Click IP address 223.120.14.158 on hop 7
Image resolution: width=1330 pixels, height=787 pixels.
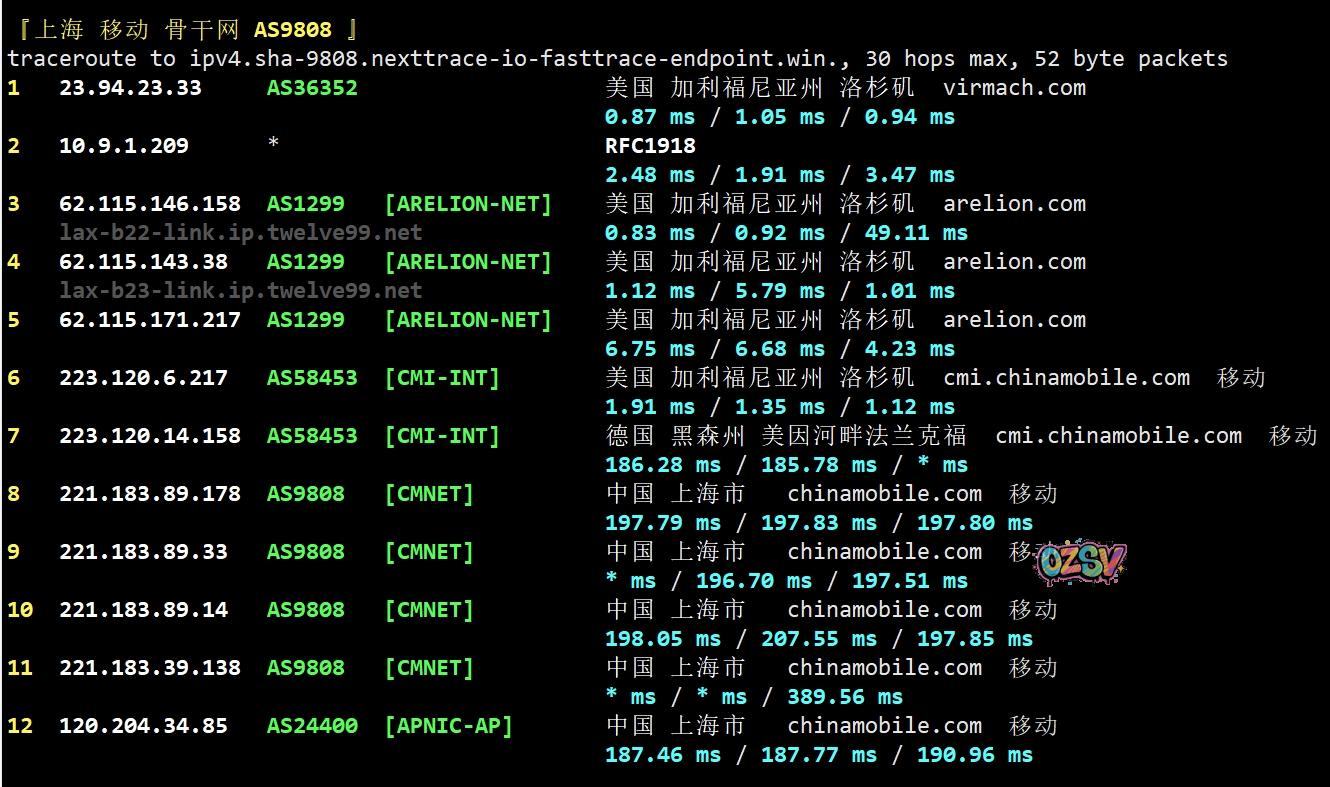click(150, 436)
